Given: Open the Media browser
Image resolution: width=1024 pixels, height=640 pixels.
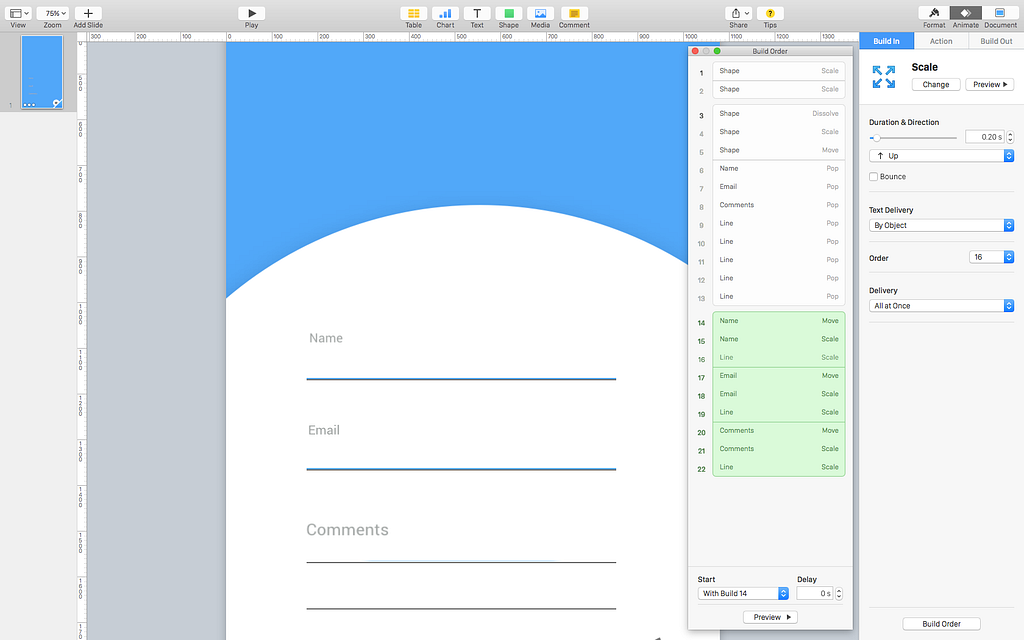Looking at the screenshot, I should pyautogui.click(x=540, y=13).
